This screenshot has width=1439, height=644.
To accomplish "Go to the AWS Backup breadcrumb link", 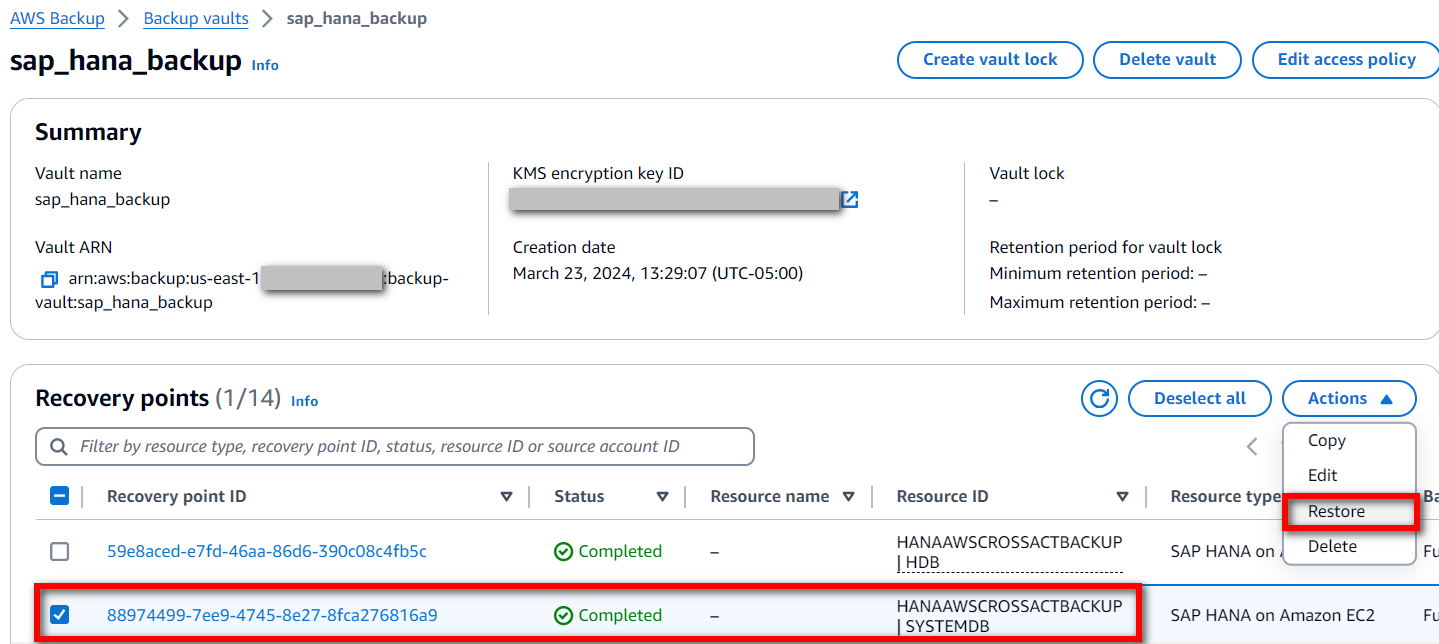I will pyautogui.click(x=57, y=18).
